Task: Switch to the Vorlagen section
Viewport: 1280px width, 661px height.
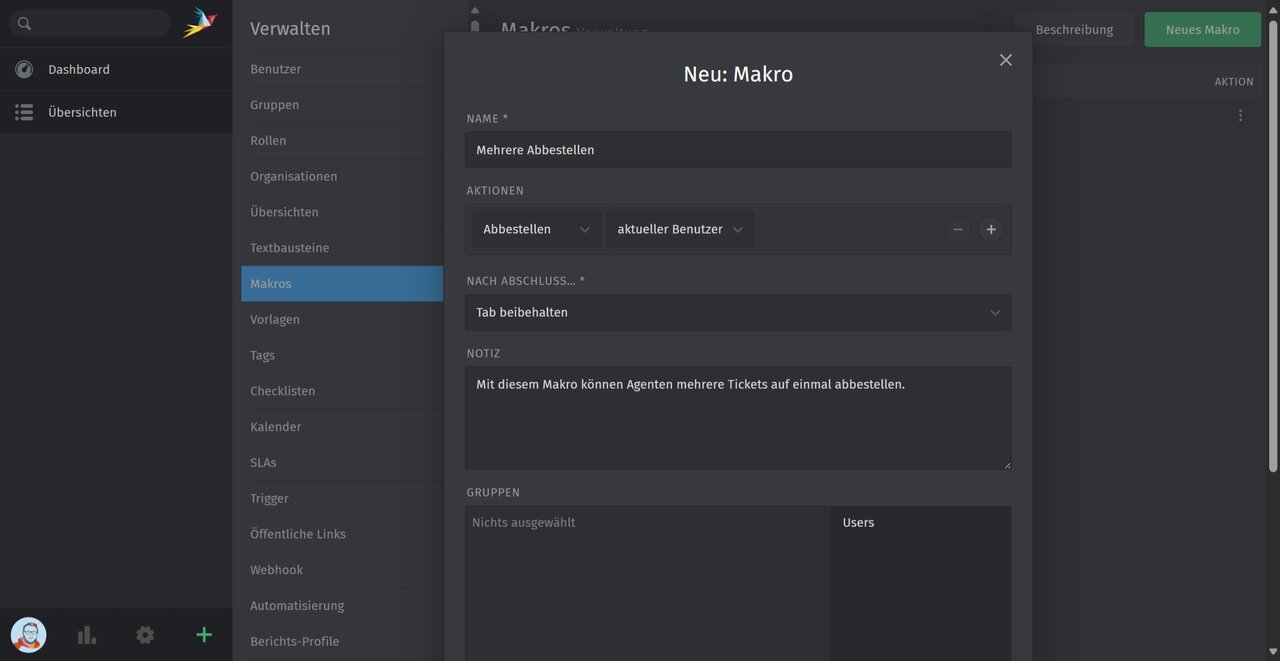Action: (x=274, y=319)
